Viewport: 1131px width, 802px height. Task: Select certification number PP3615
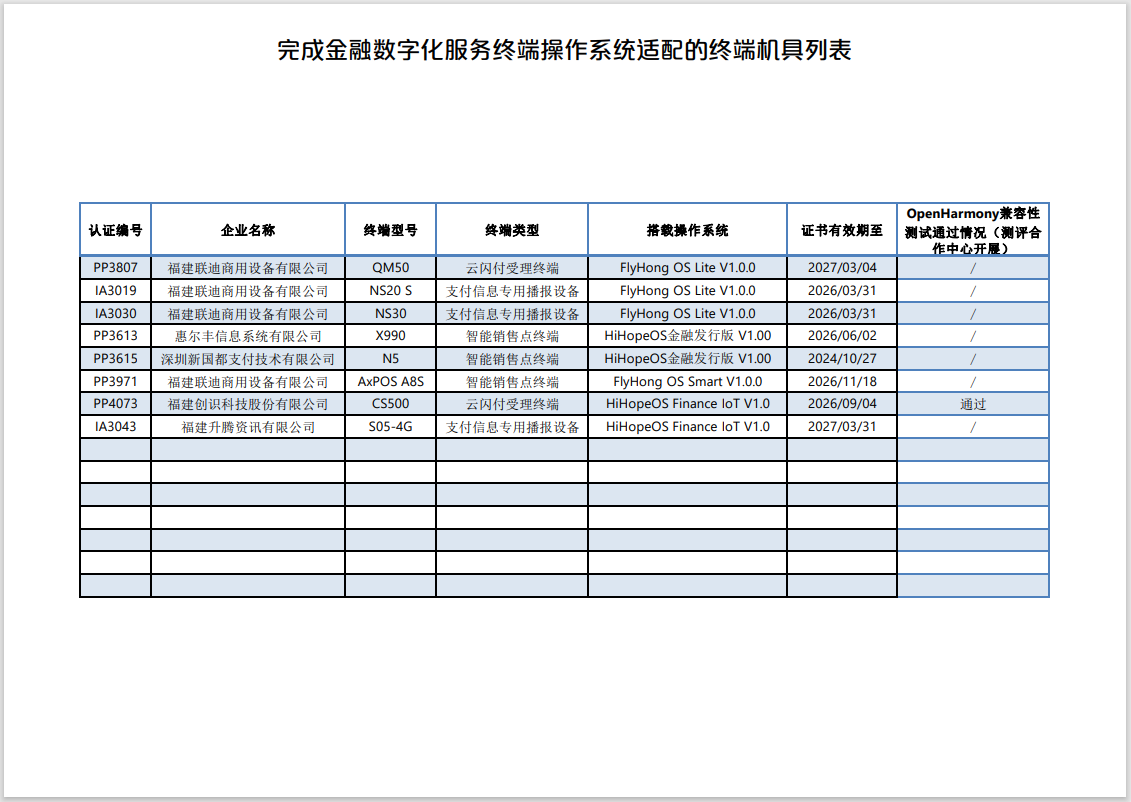(x=115, y=358)
